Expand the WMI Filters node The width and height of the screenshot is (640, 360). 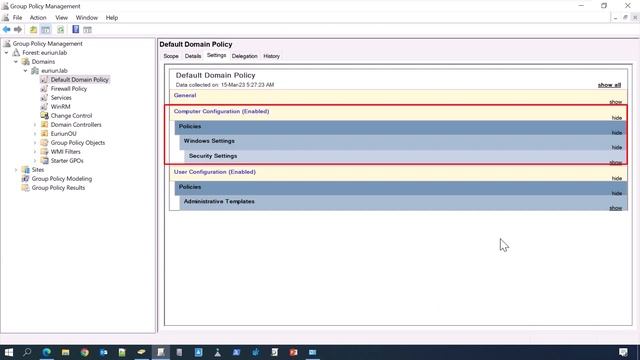(x=35, y=151)
